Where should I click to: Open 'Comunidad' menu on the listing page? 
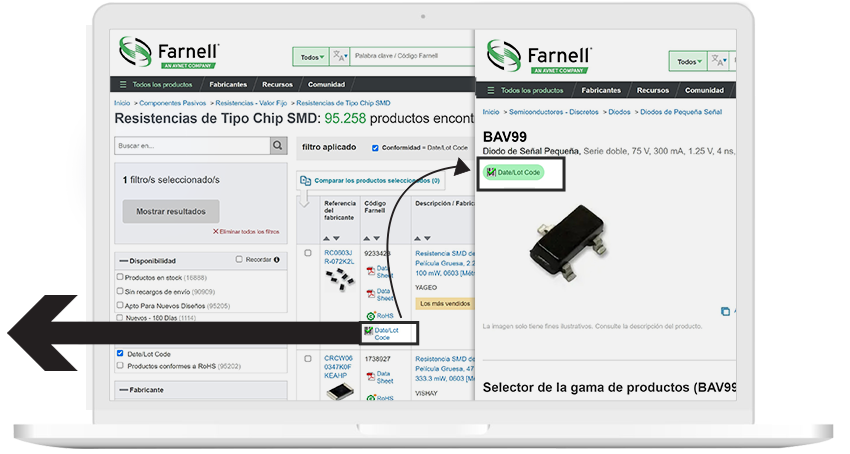point(326,85)
